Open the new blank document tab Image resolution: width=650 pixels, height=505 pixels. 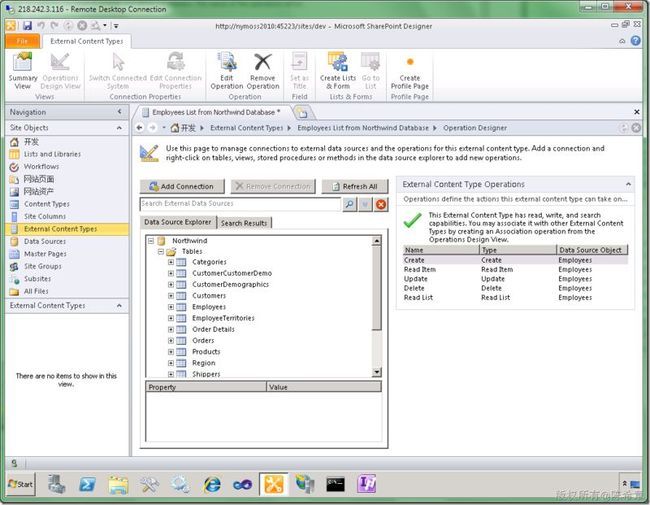[x=303, y=112]
